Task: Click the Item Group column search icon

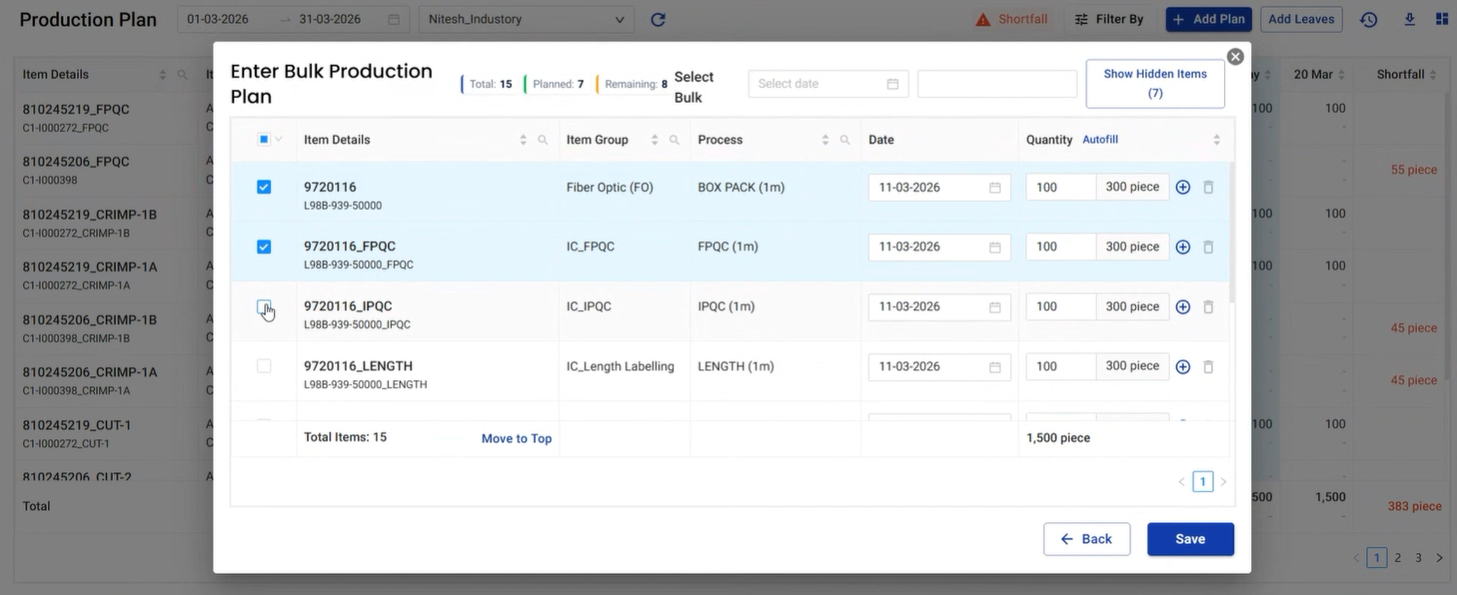Action: pyautogui.click(x=674, y=140)
